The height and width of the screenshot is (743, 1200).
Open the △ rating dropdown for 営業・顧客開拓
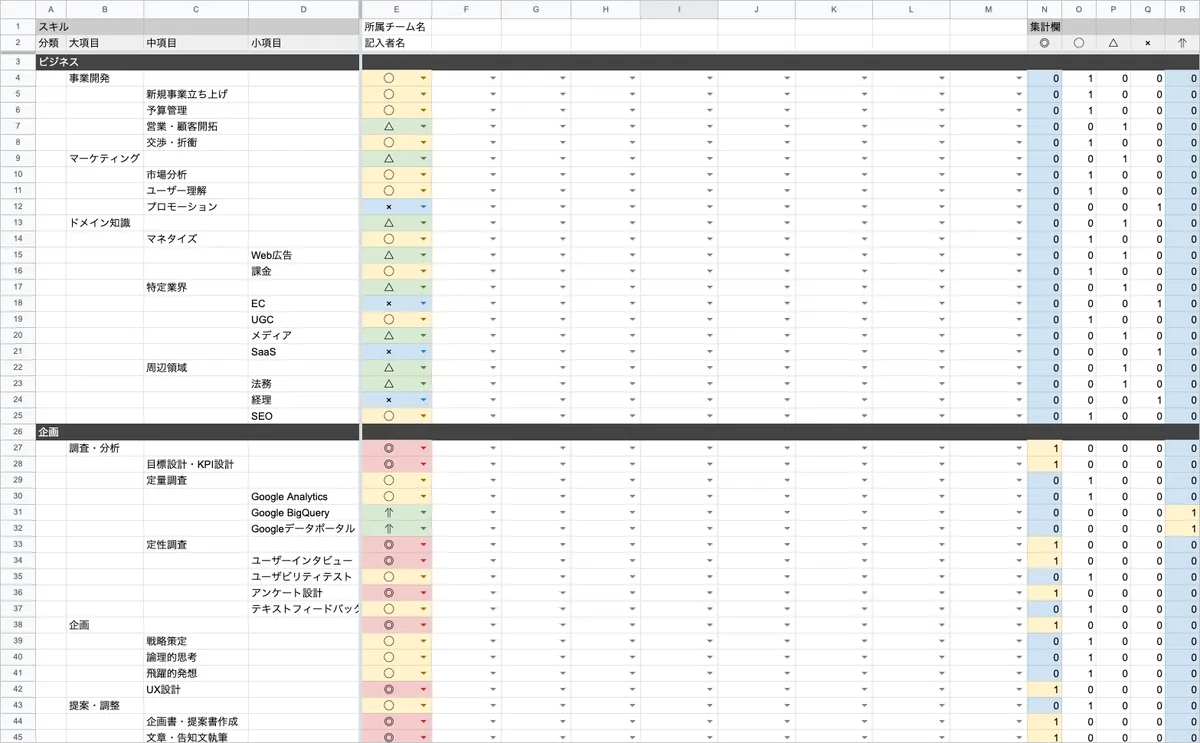point(424,126)
